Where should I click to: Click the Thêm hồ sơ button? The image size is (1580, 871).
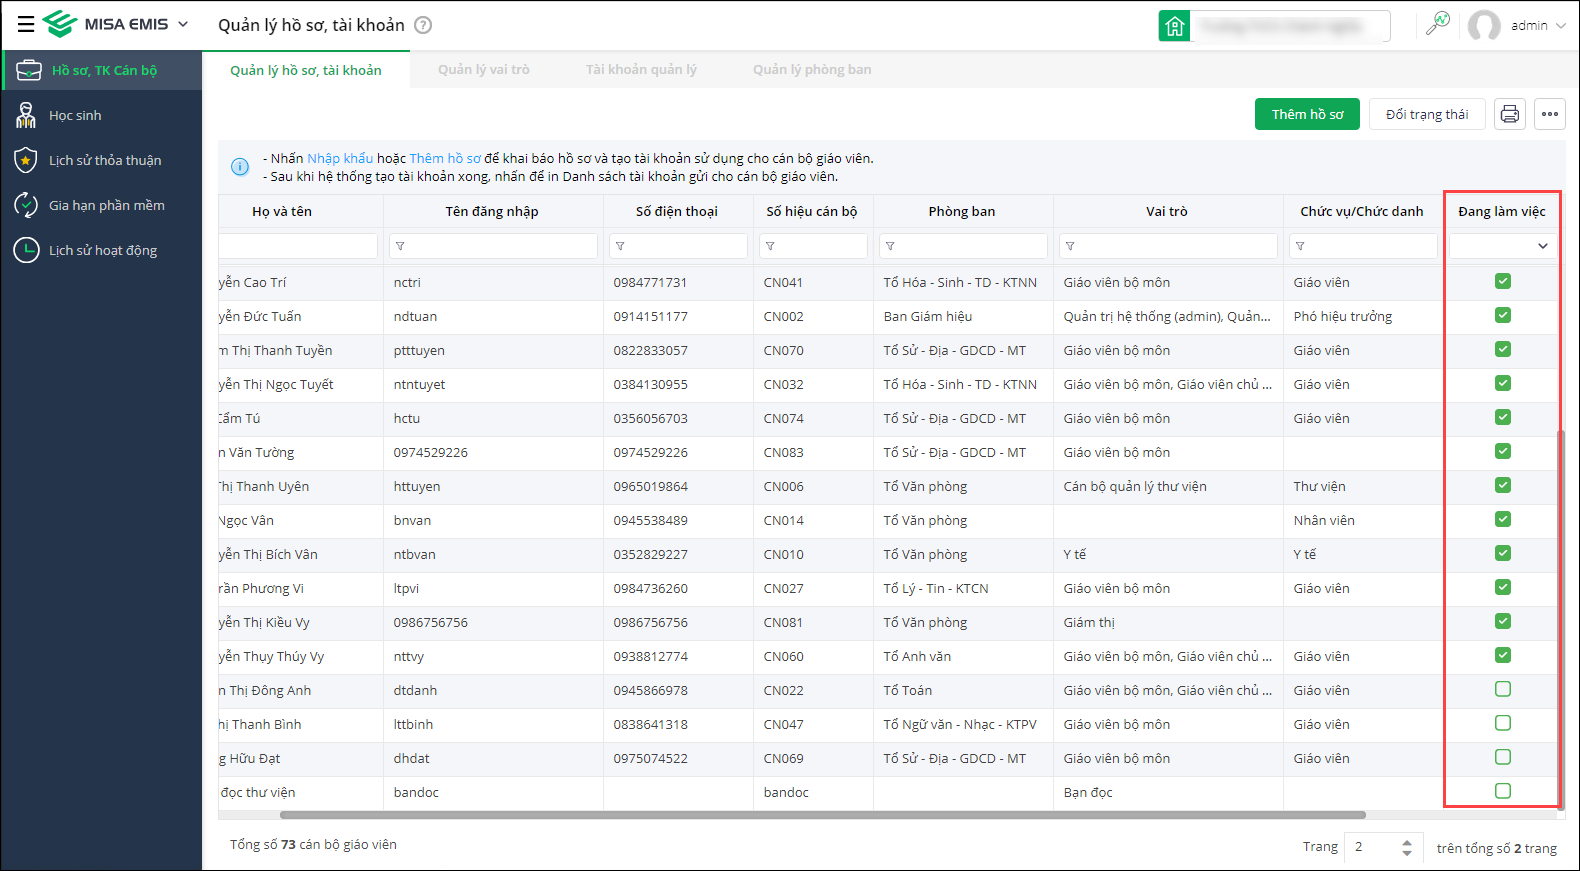coord(1307,114)
